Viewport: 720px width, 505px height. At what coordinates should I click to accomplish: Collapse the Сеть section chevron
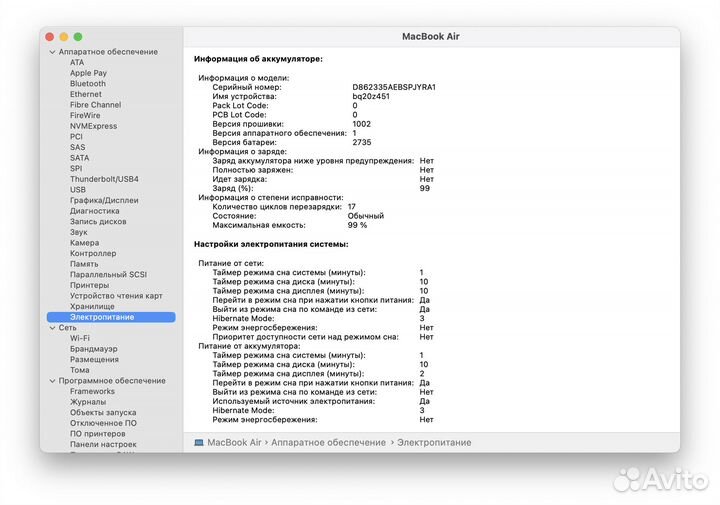click(52, 328)
